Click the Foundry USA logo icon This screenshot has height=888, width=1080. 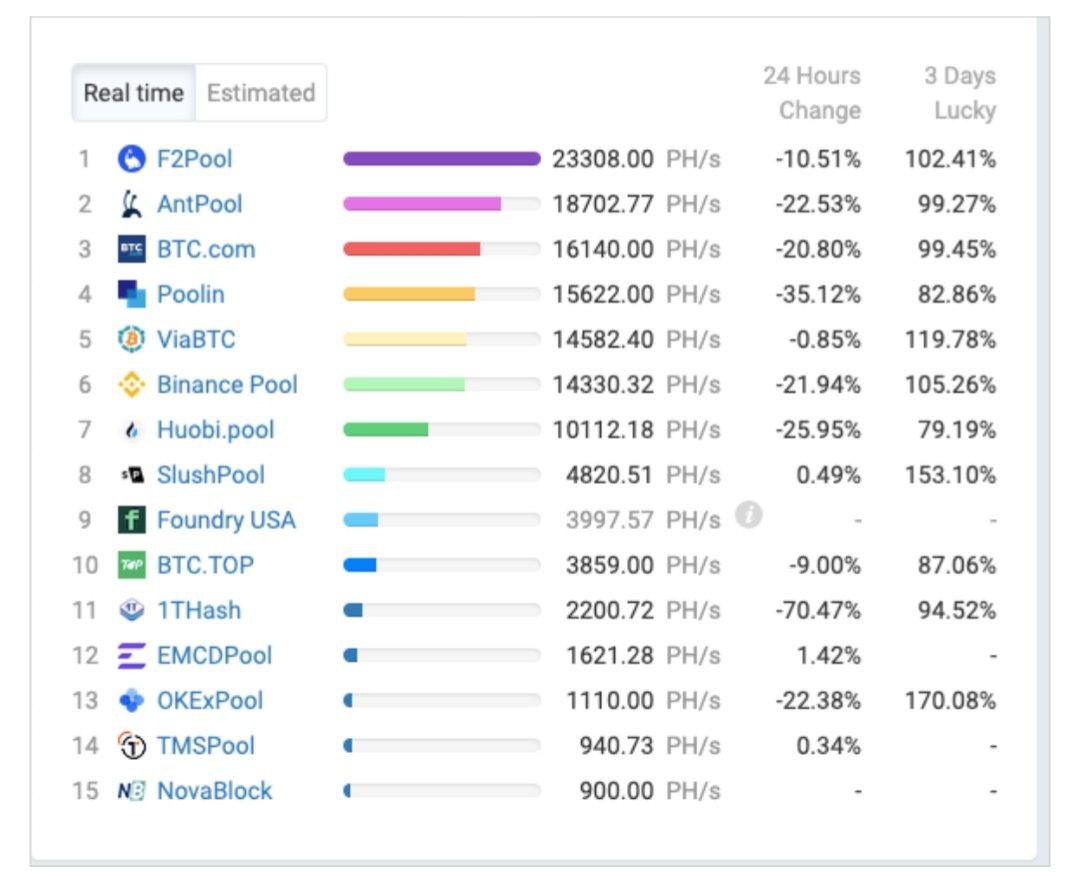[x=132, y=520]
